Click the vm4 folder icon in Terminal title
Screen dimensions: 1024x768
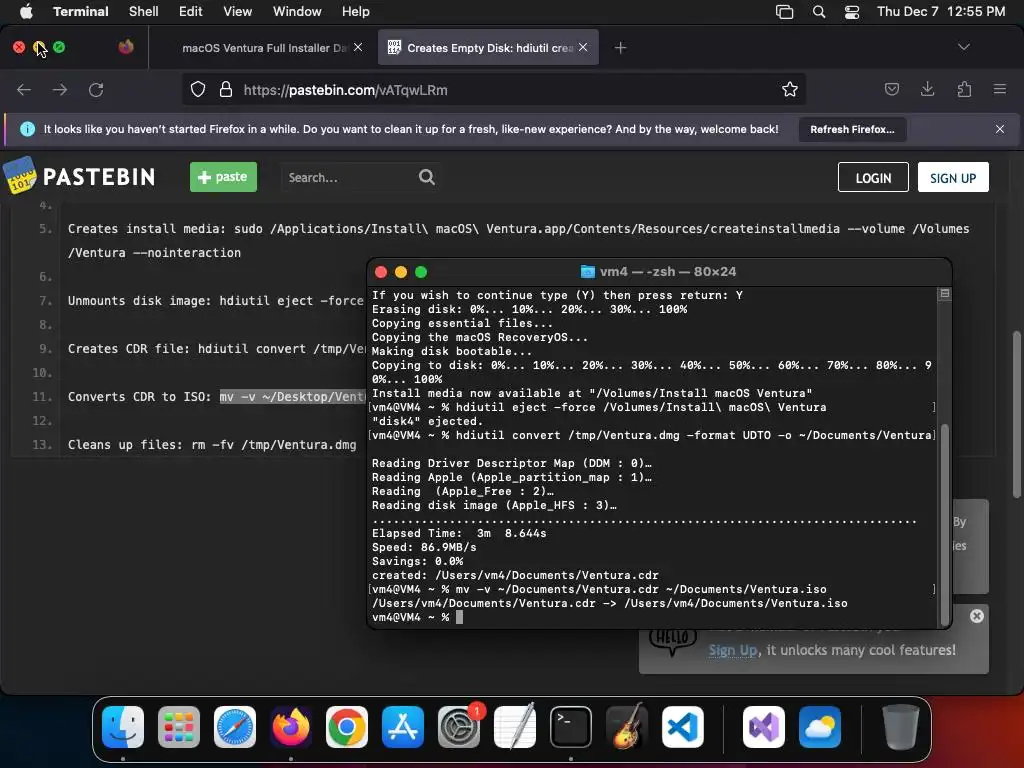click(587, 272)
